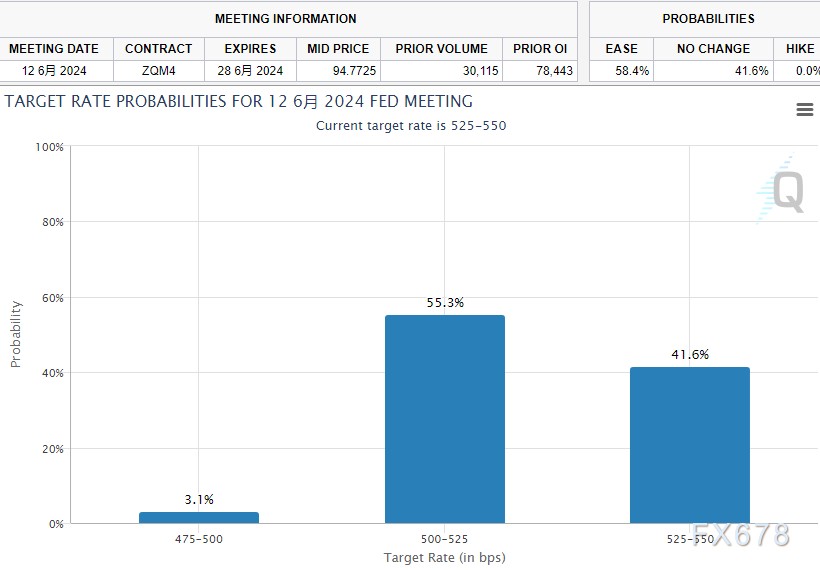Image resolution: width=820 pixels, height=570 pixels.
Task: Click the NO CHANGE column header
Action: 713,49
